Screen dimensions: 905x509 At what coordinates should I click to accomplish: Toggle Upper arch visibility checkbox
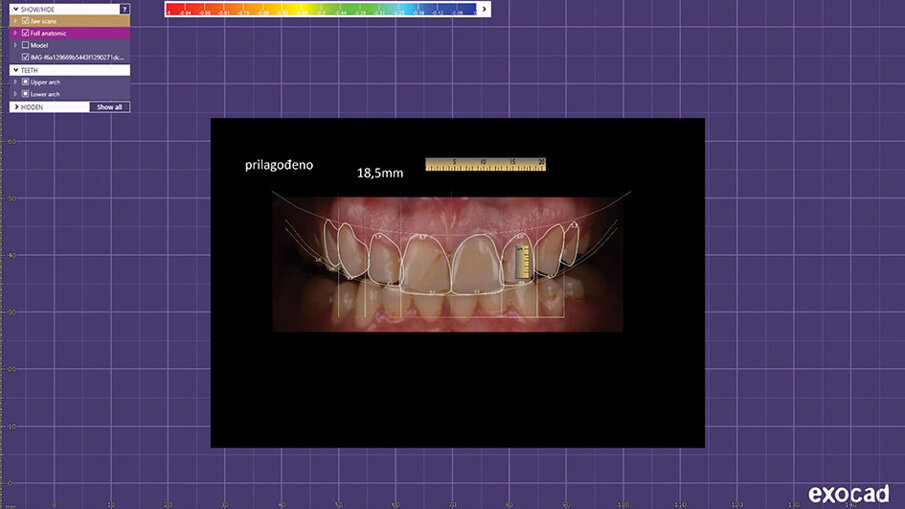pyautogui.click(x=25, y=82)
